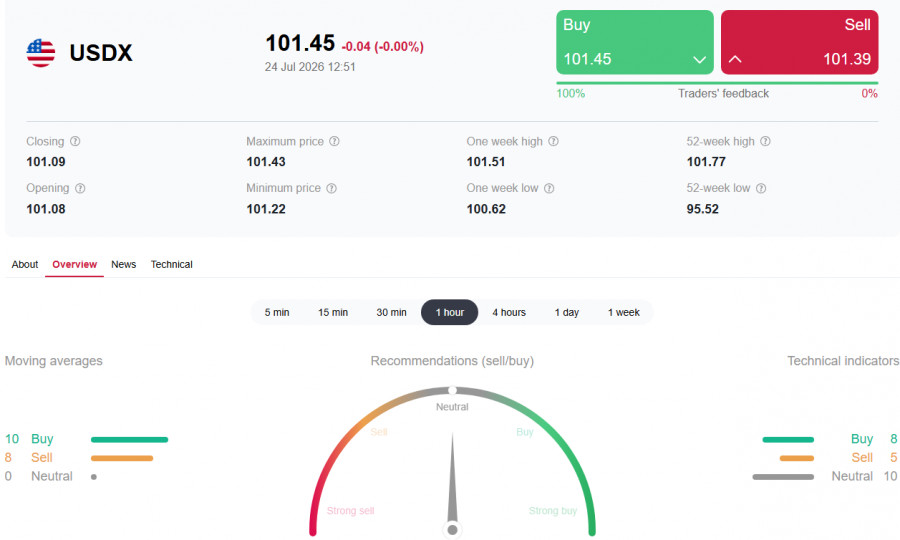
Task: Click the Opening value 101.08
Action: [x=46, y=209]
